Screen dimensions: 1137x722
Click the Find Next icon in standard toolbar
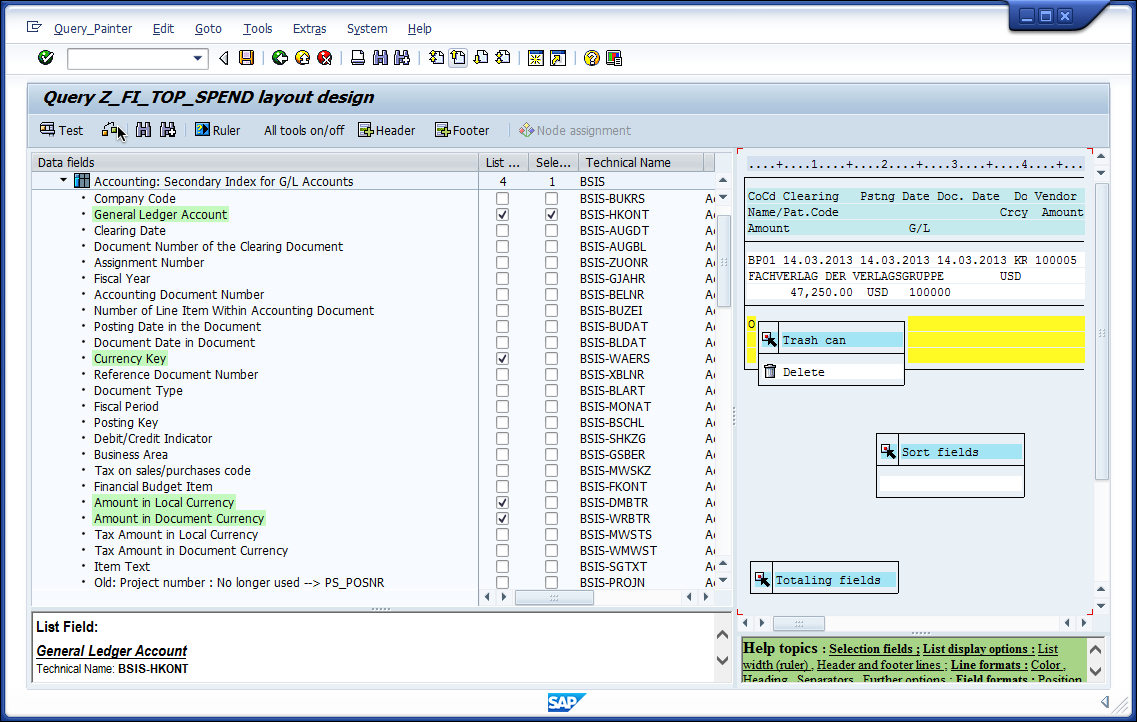402,58
